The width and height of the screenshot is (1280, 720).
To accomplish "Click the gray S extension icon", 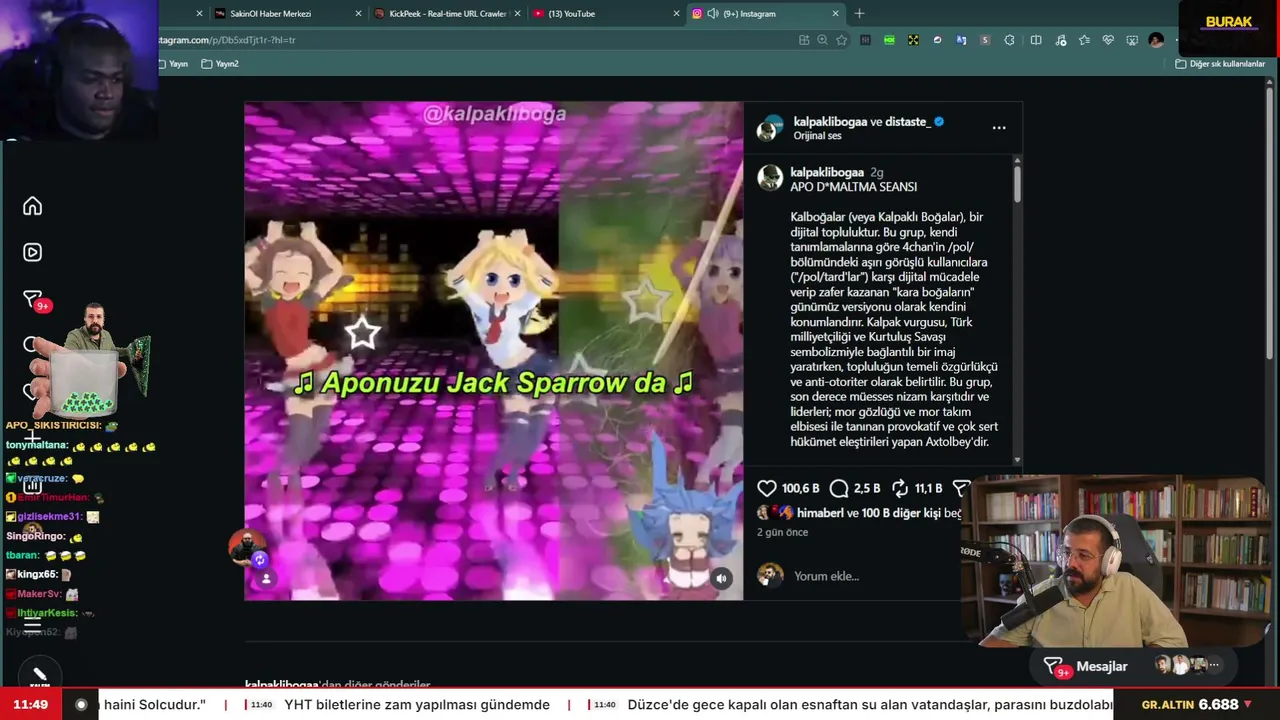I will point(985,40).
